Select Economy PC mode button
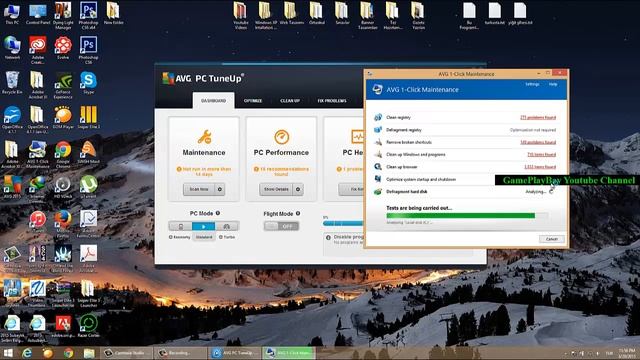 tap(180, 226)
